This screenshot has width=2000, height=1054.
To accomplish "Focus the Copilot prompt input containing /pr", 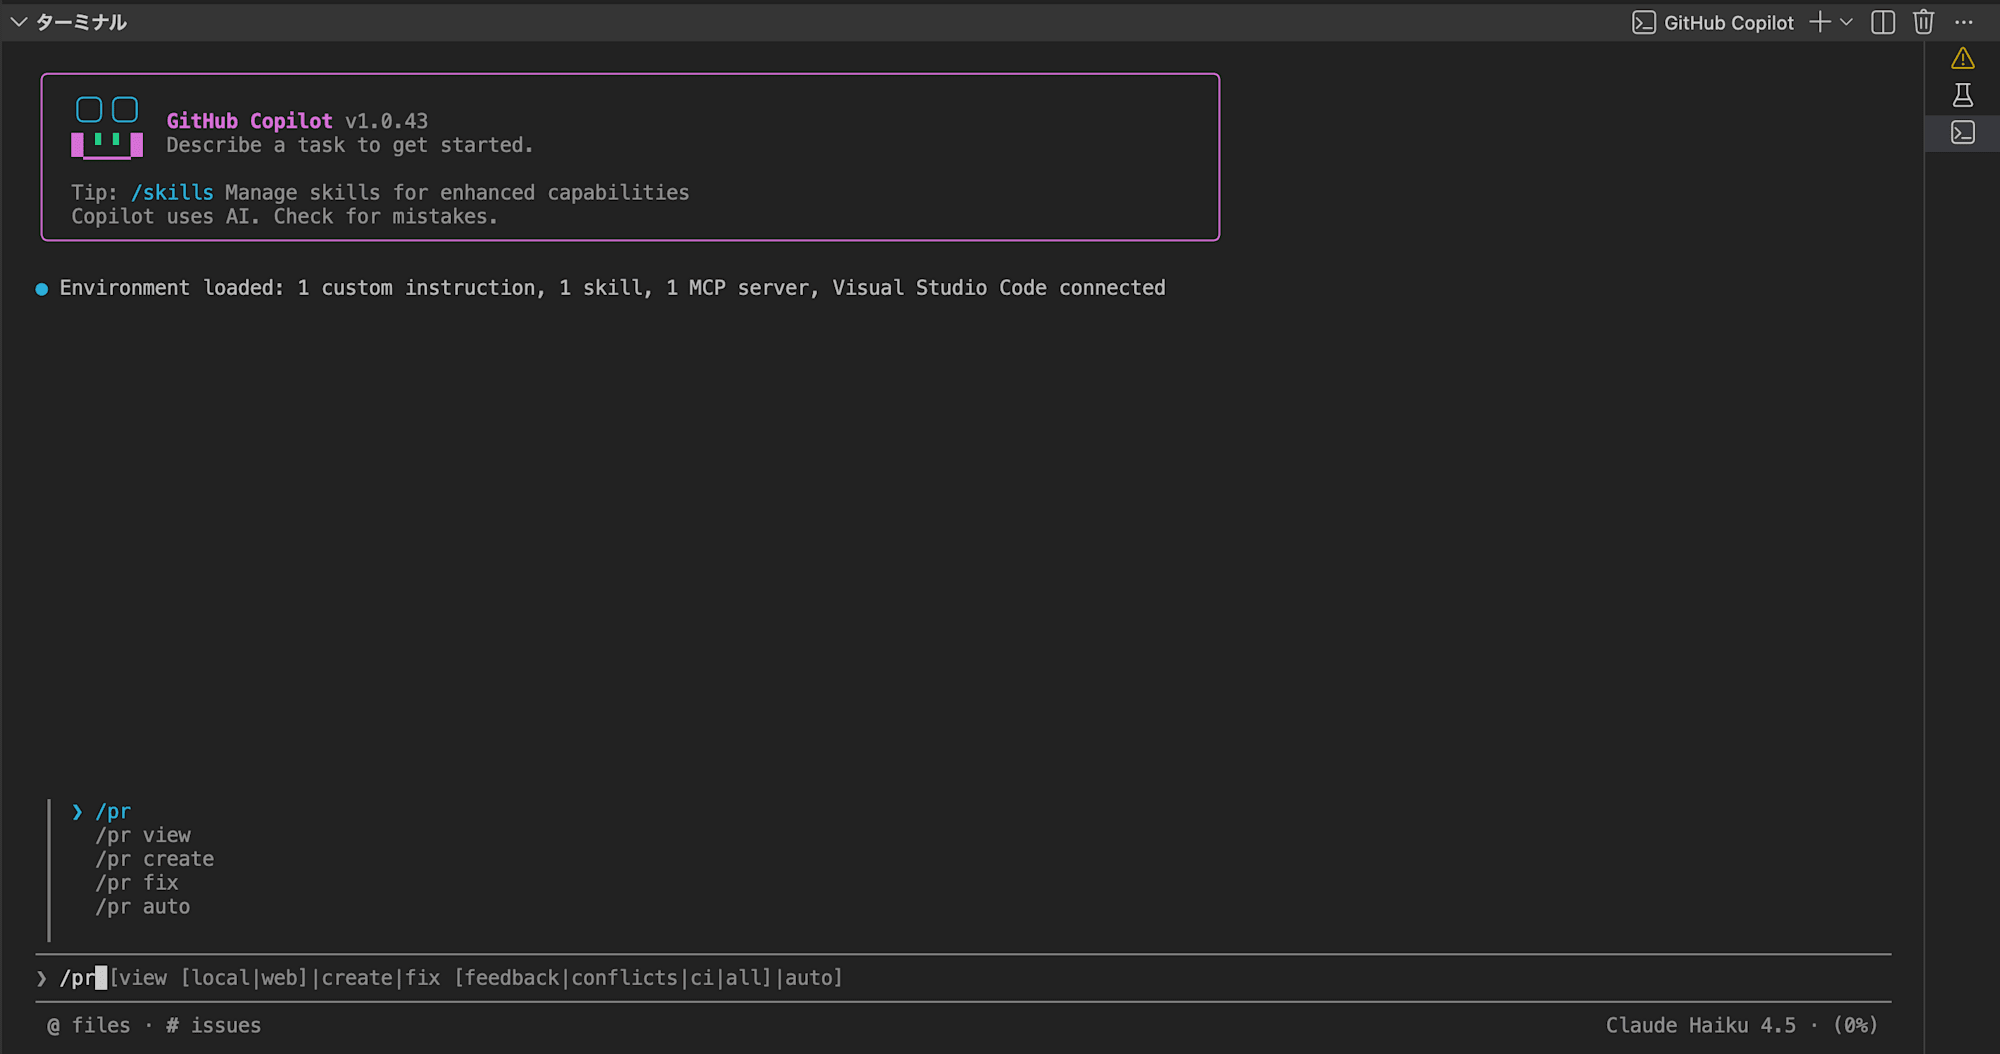I will coord(963,978).
